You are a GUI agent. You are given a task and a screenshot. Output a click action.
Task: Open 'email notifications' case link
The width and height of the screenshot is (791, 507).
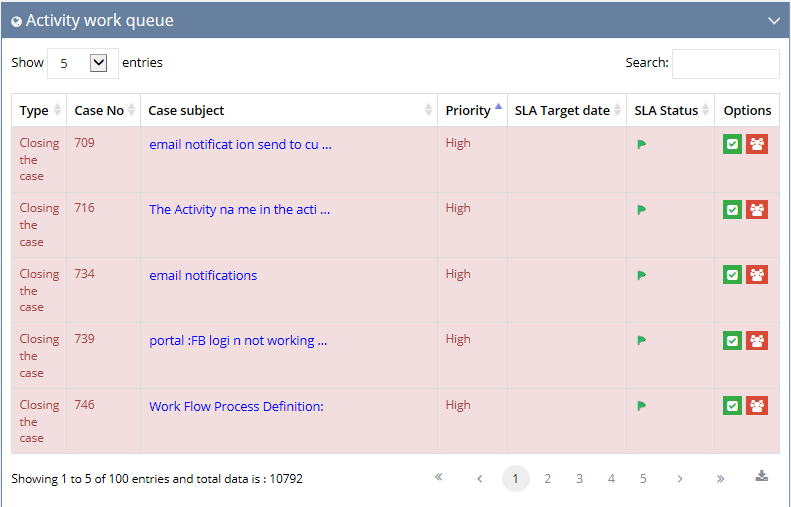pos(203,275)
